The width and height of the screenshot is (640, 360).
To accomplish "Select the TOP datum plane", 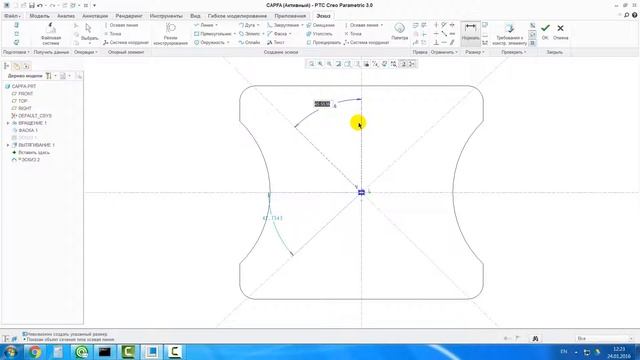I will pos(20,101).
